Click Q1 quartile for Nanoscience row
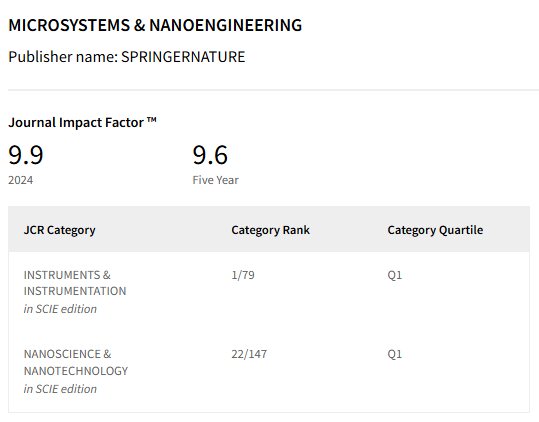 [x=395, y=354]
